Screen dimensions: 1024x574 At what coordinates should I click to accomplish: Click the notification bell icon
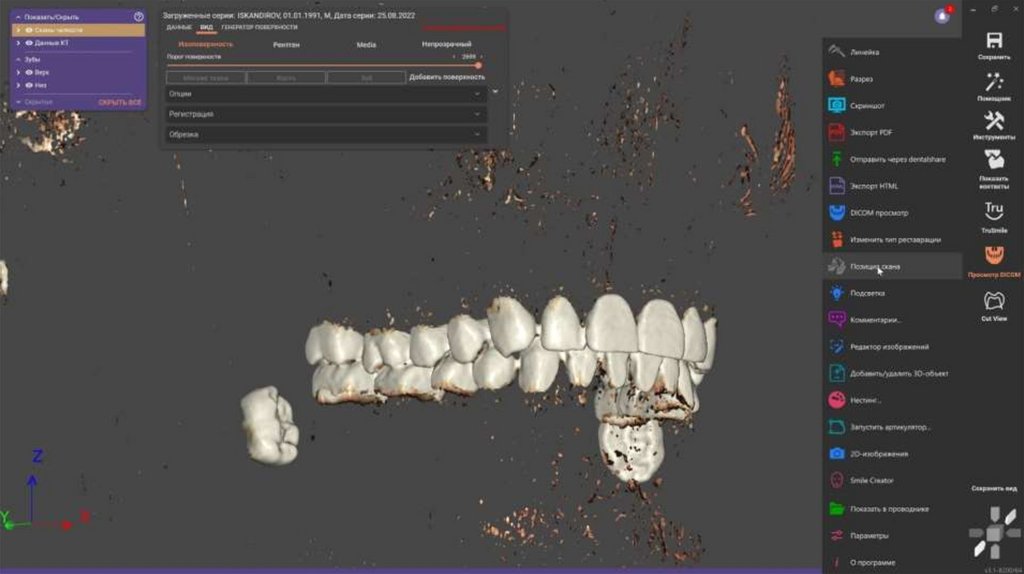point(942,16)
